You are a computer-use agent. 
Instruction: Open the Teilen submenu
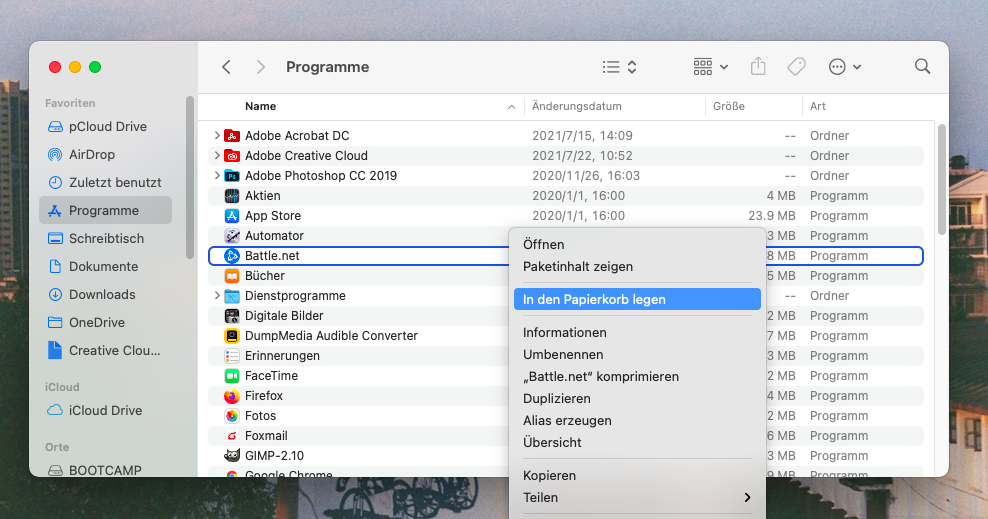[x=637, y=498]
